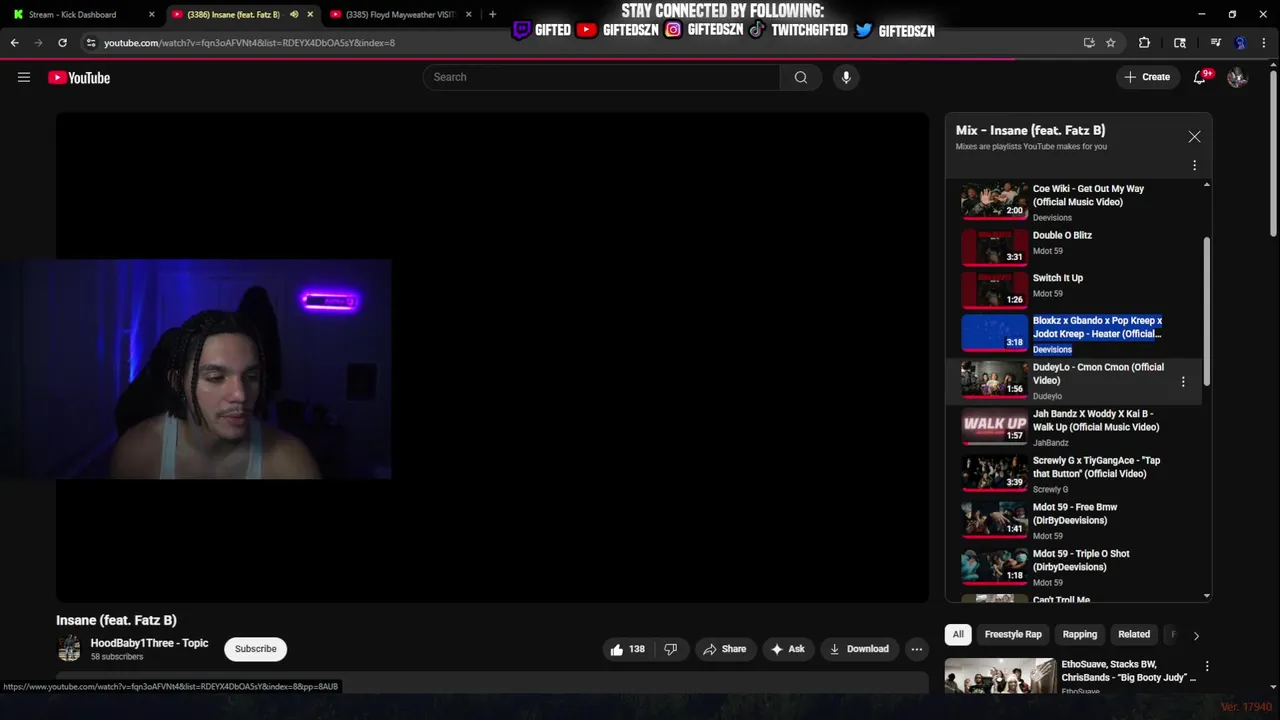Subscribe to HoodBaby1Three - Topic
This screenshot has height=720, width=1280.
pyautogui.click(x=255, y=649)
